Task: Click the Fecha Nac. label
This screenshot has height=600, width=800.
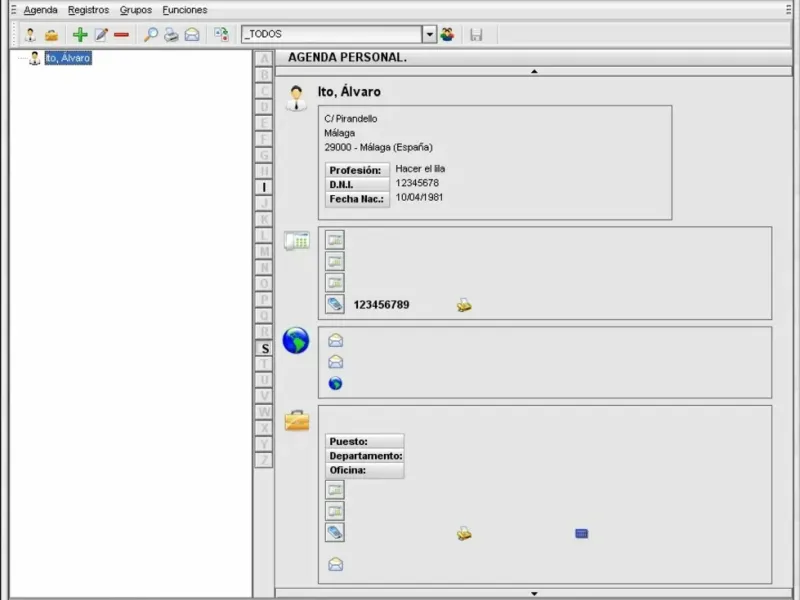Action: pos(357,199)
